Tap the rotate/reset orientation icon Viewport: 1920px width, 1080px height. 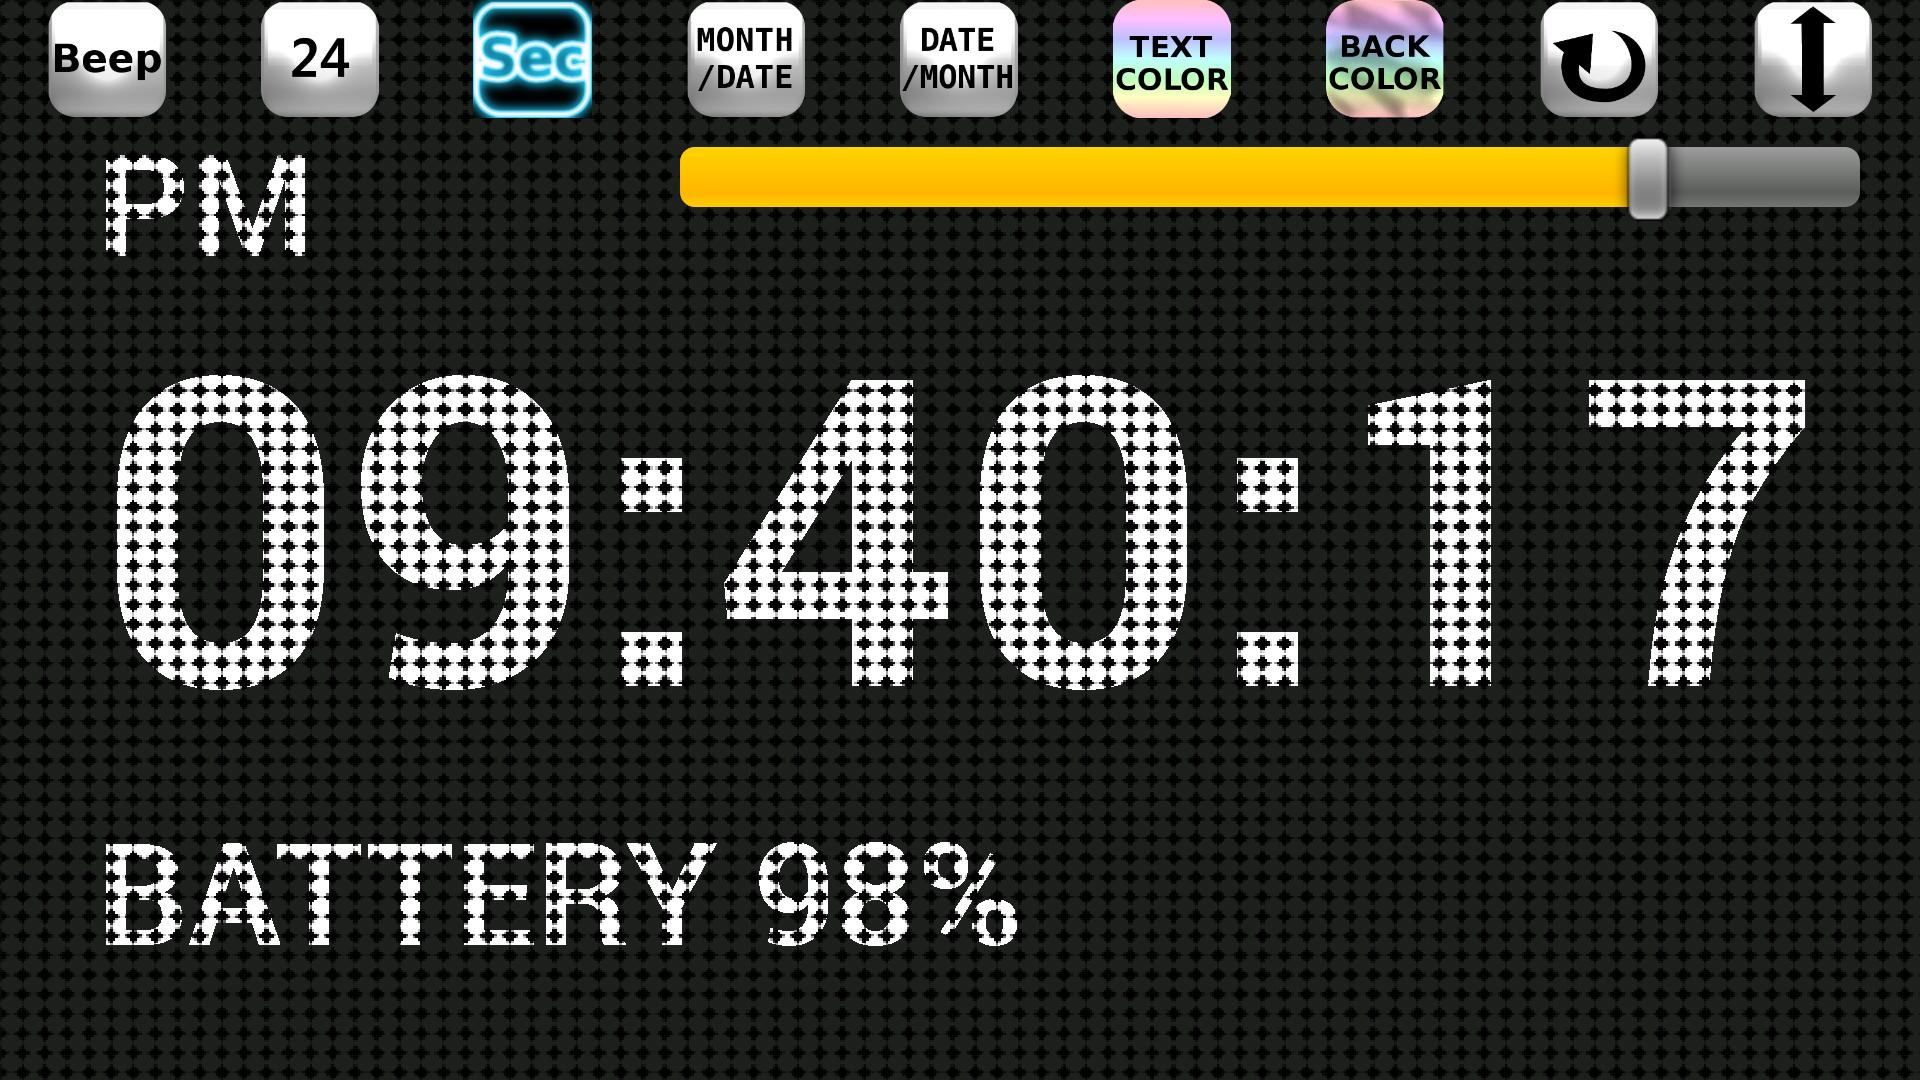[1600, 58]
